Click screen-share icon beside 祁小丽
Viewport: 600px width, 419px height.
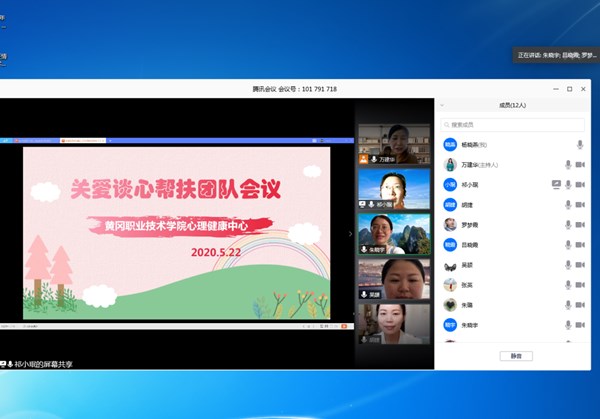555,185
